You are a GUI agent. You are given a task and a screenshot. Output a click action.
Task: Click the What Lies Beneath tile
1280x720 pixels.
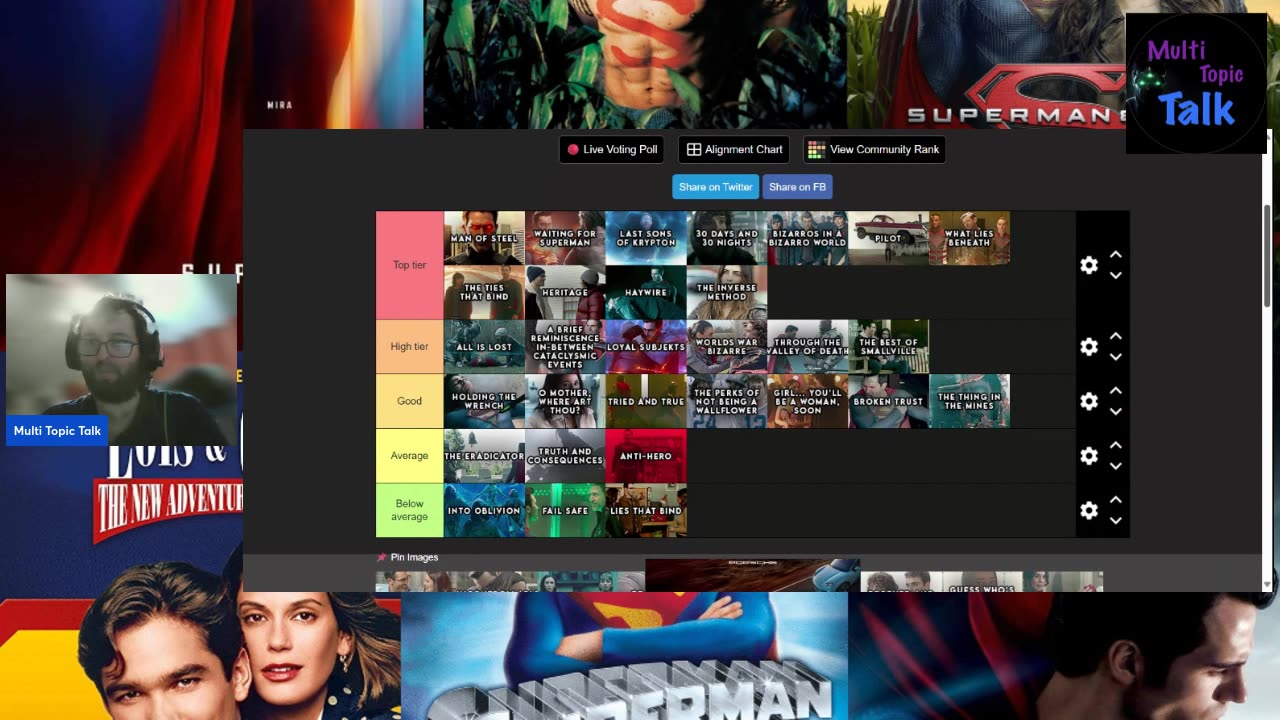[x=969, y=238]
